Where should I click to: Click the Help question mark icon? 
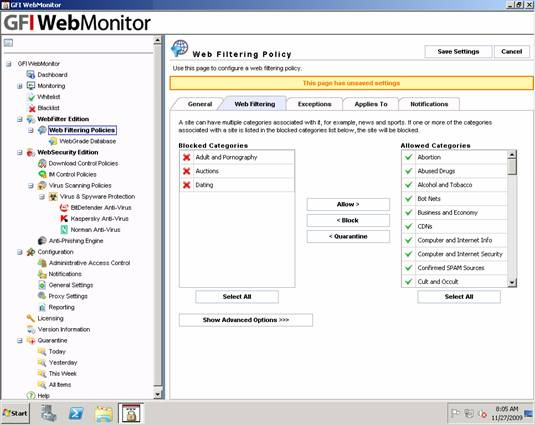click(31, 396)
